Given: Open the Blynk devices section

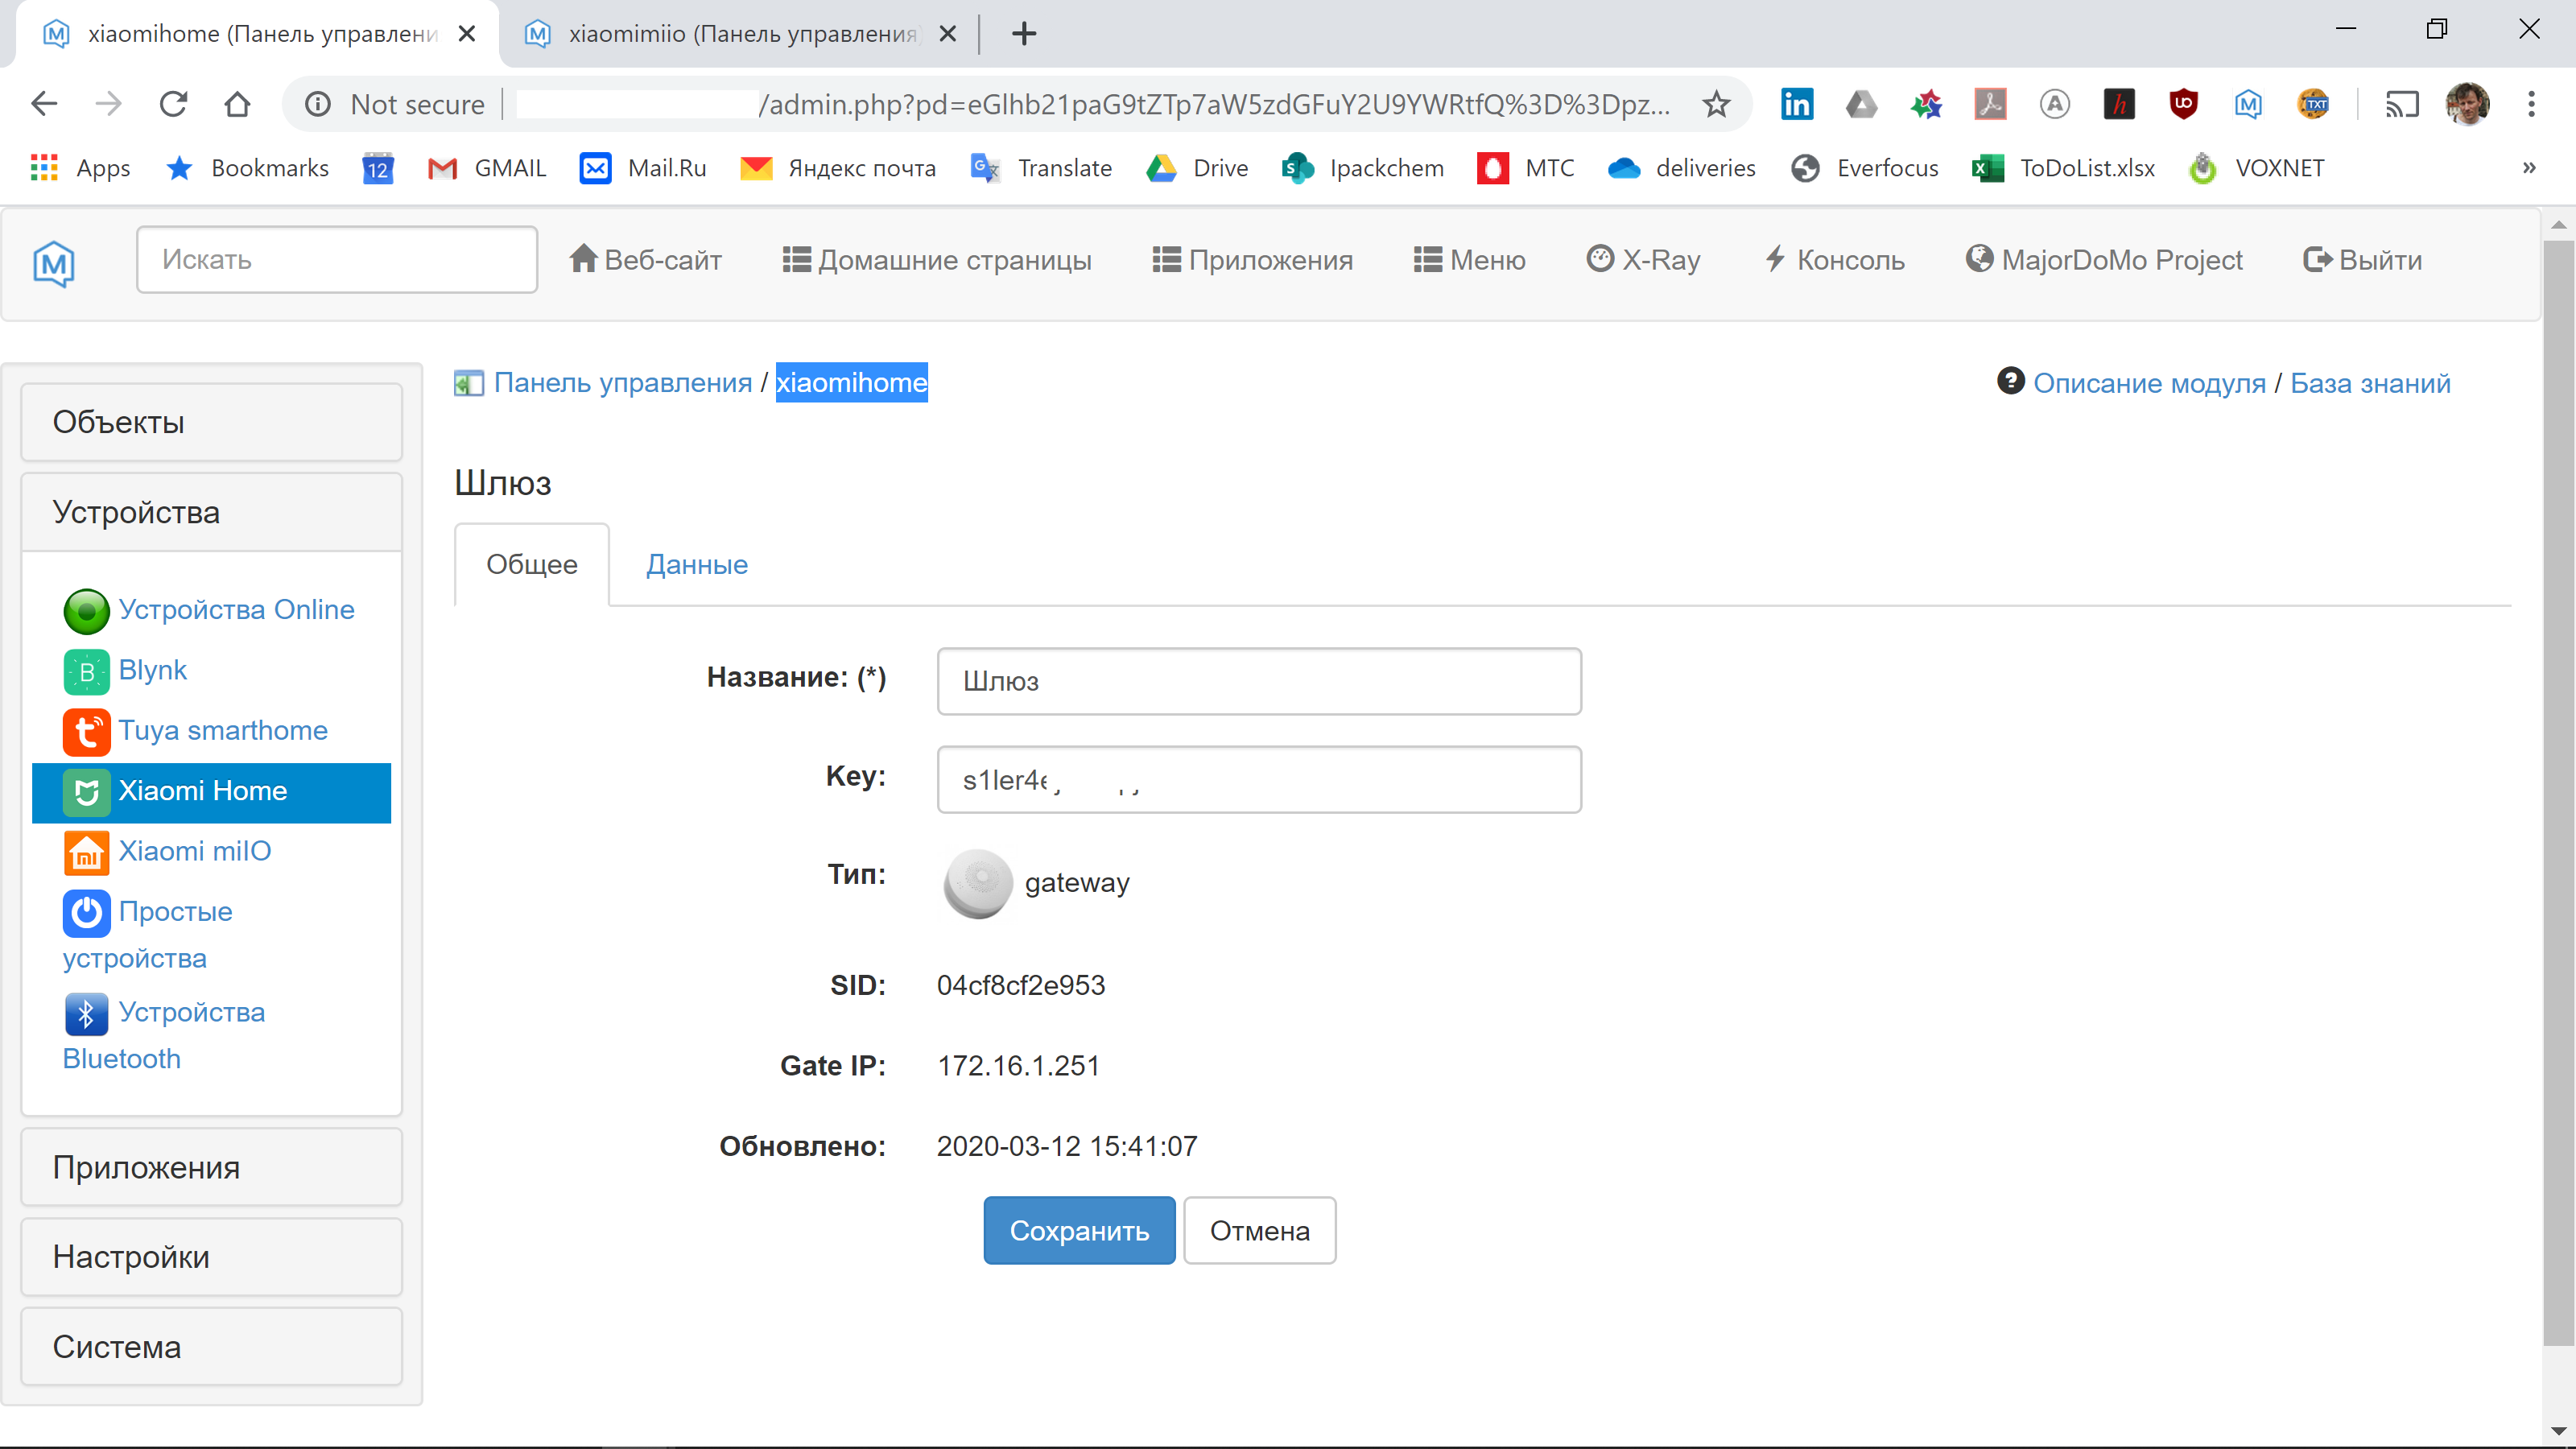Looking at the screenshot, I should (152, 670).
